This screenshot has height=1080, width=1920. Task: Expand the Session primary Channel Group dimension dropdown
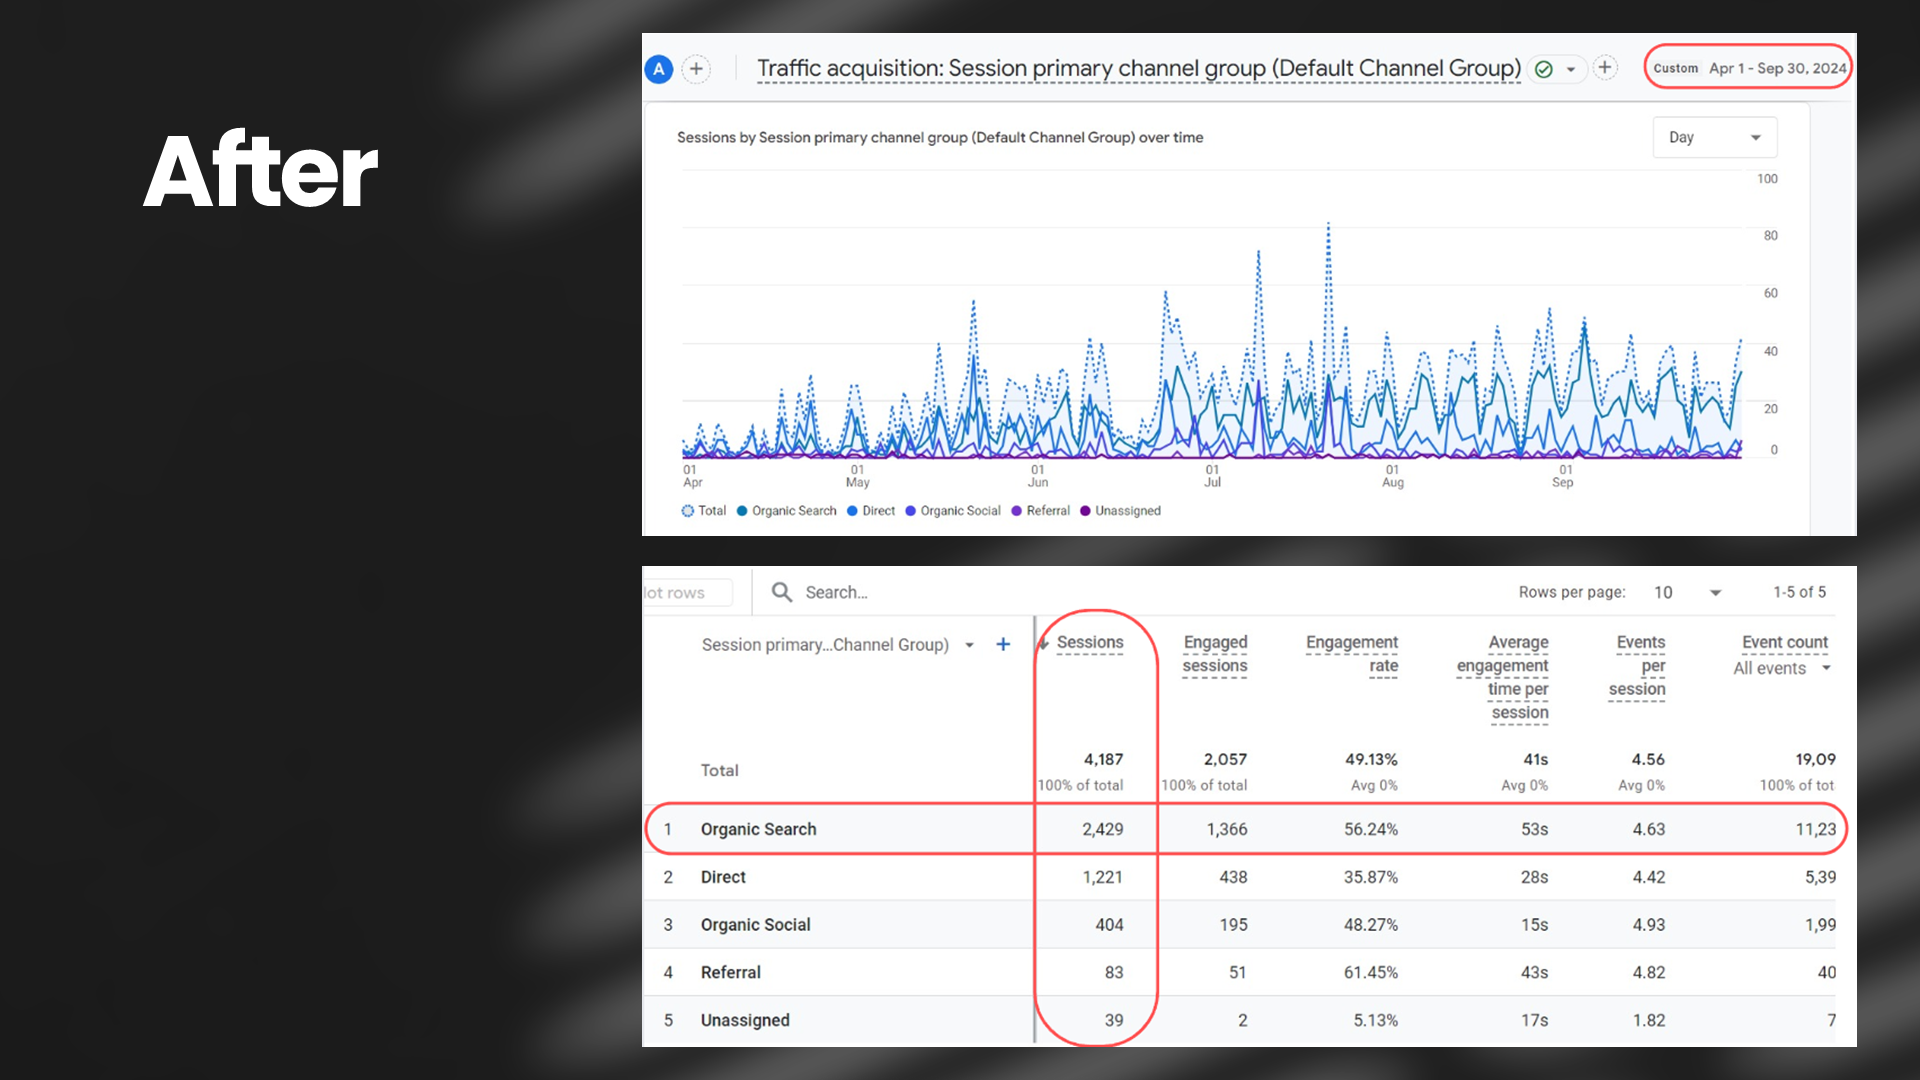[969, 645]
